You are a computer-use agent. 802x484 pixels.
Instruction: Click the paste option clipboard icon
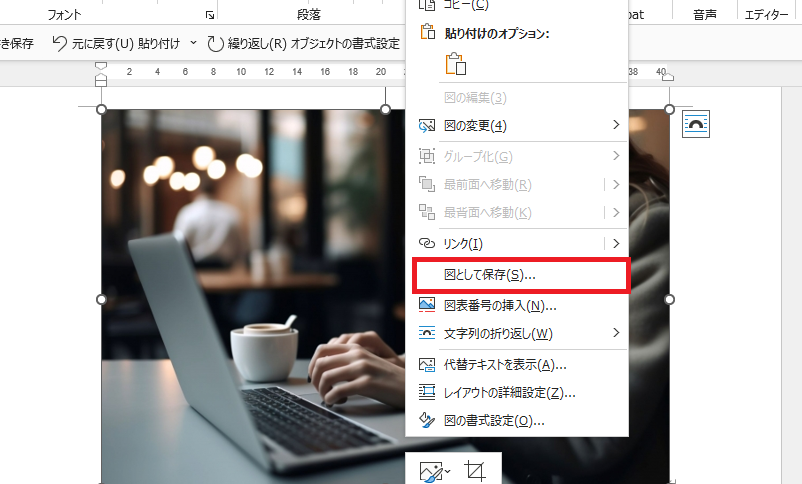[456, 64]
